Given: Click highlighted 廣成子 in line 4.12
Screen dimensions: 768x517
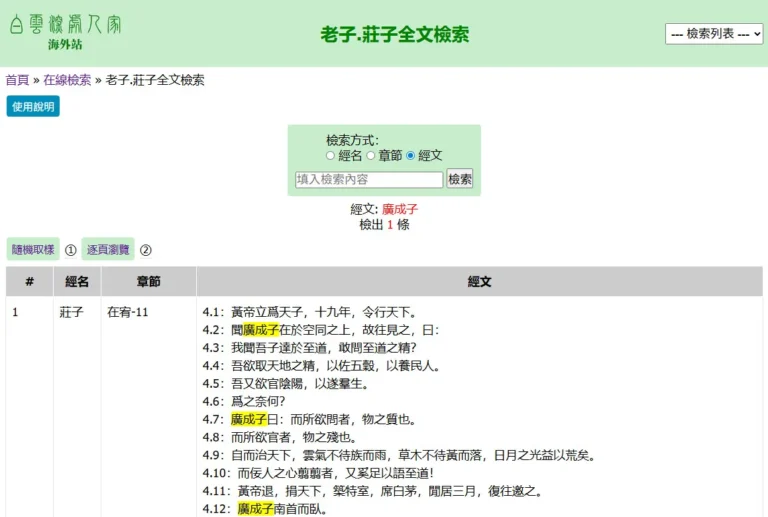Looking at the screenshot, I should pos(255,509).
